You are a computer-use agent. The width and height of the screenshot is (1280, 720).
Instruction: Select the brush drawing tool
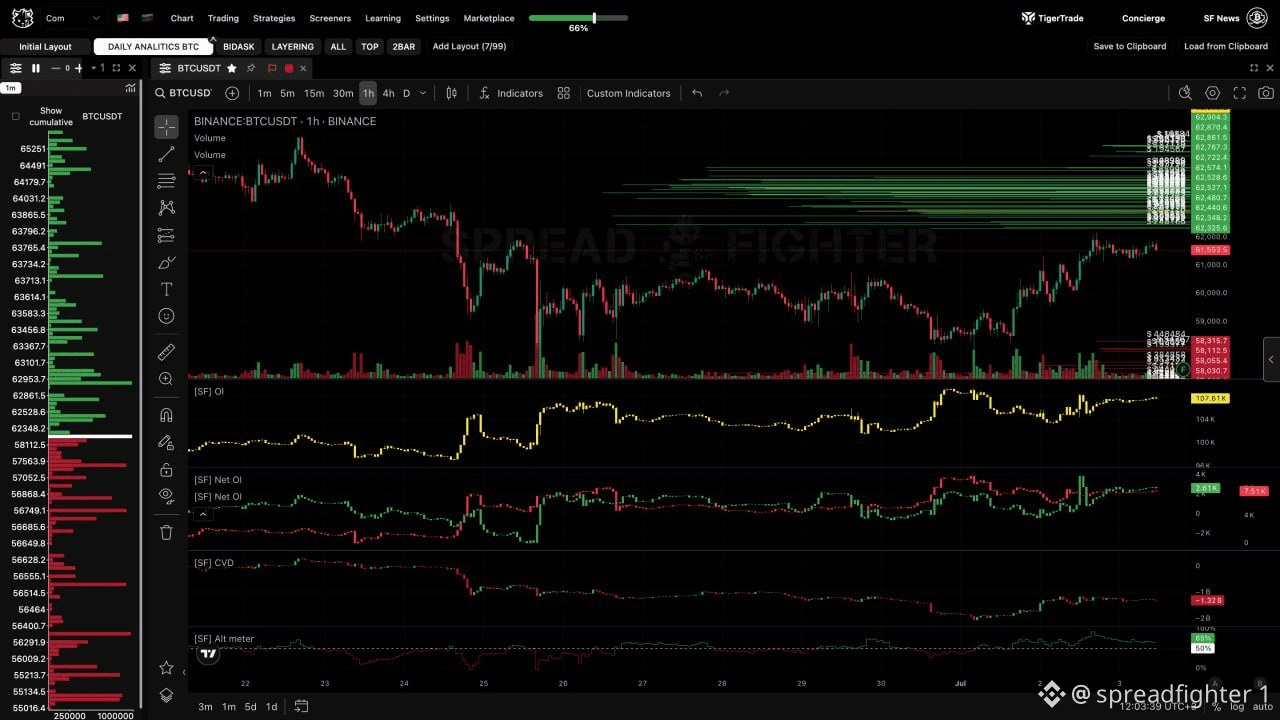pyautogui.click(x=166, y=262)
